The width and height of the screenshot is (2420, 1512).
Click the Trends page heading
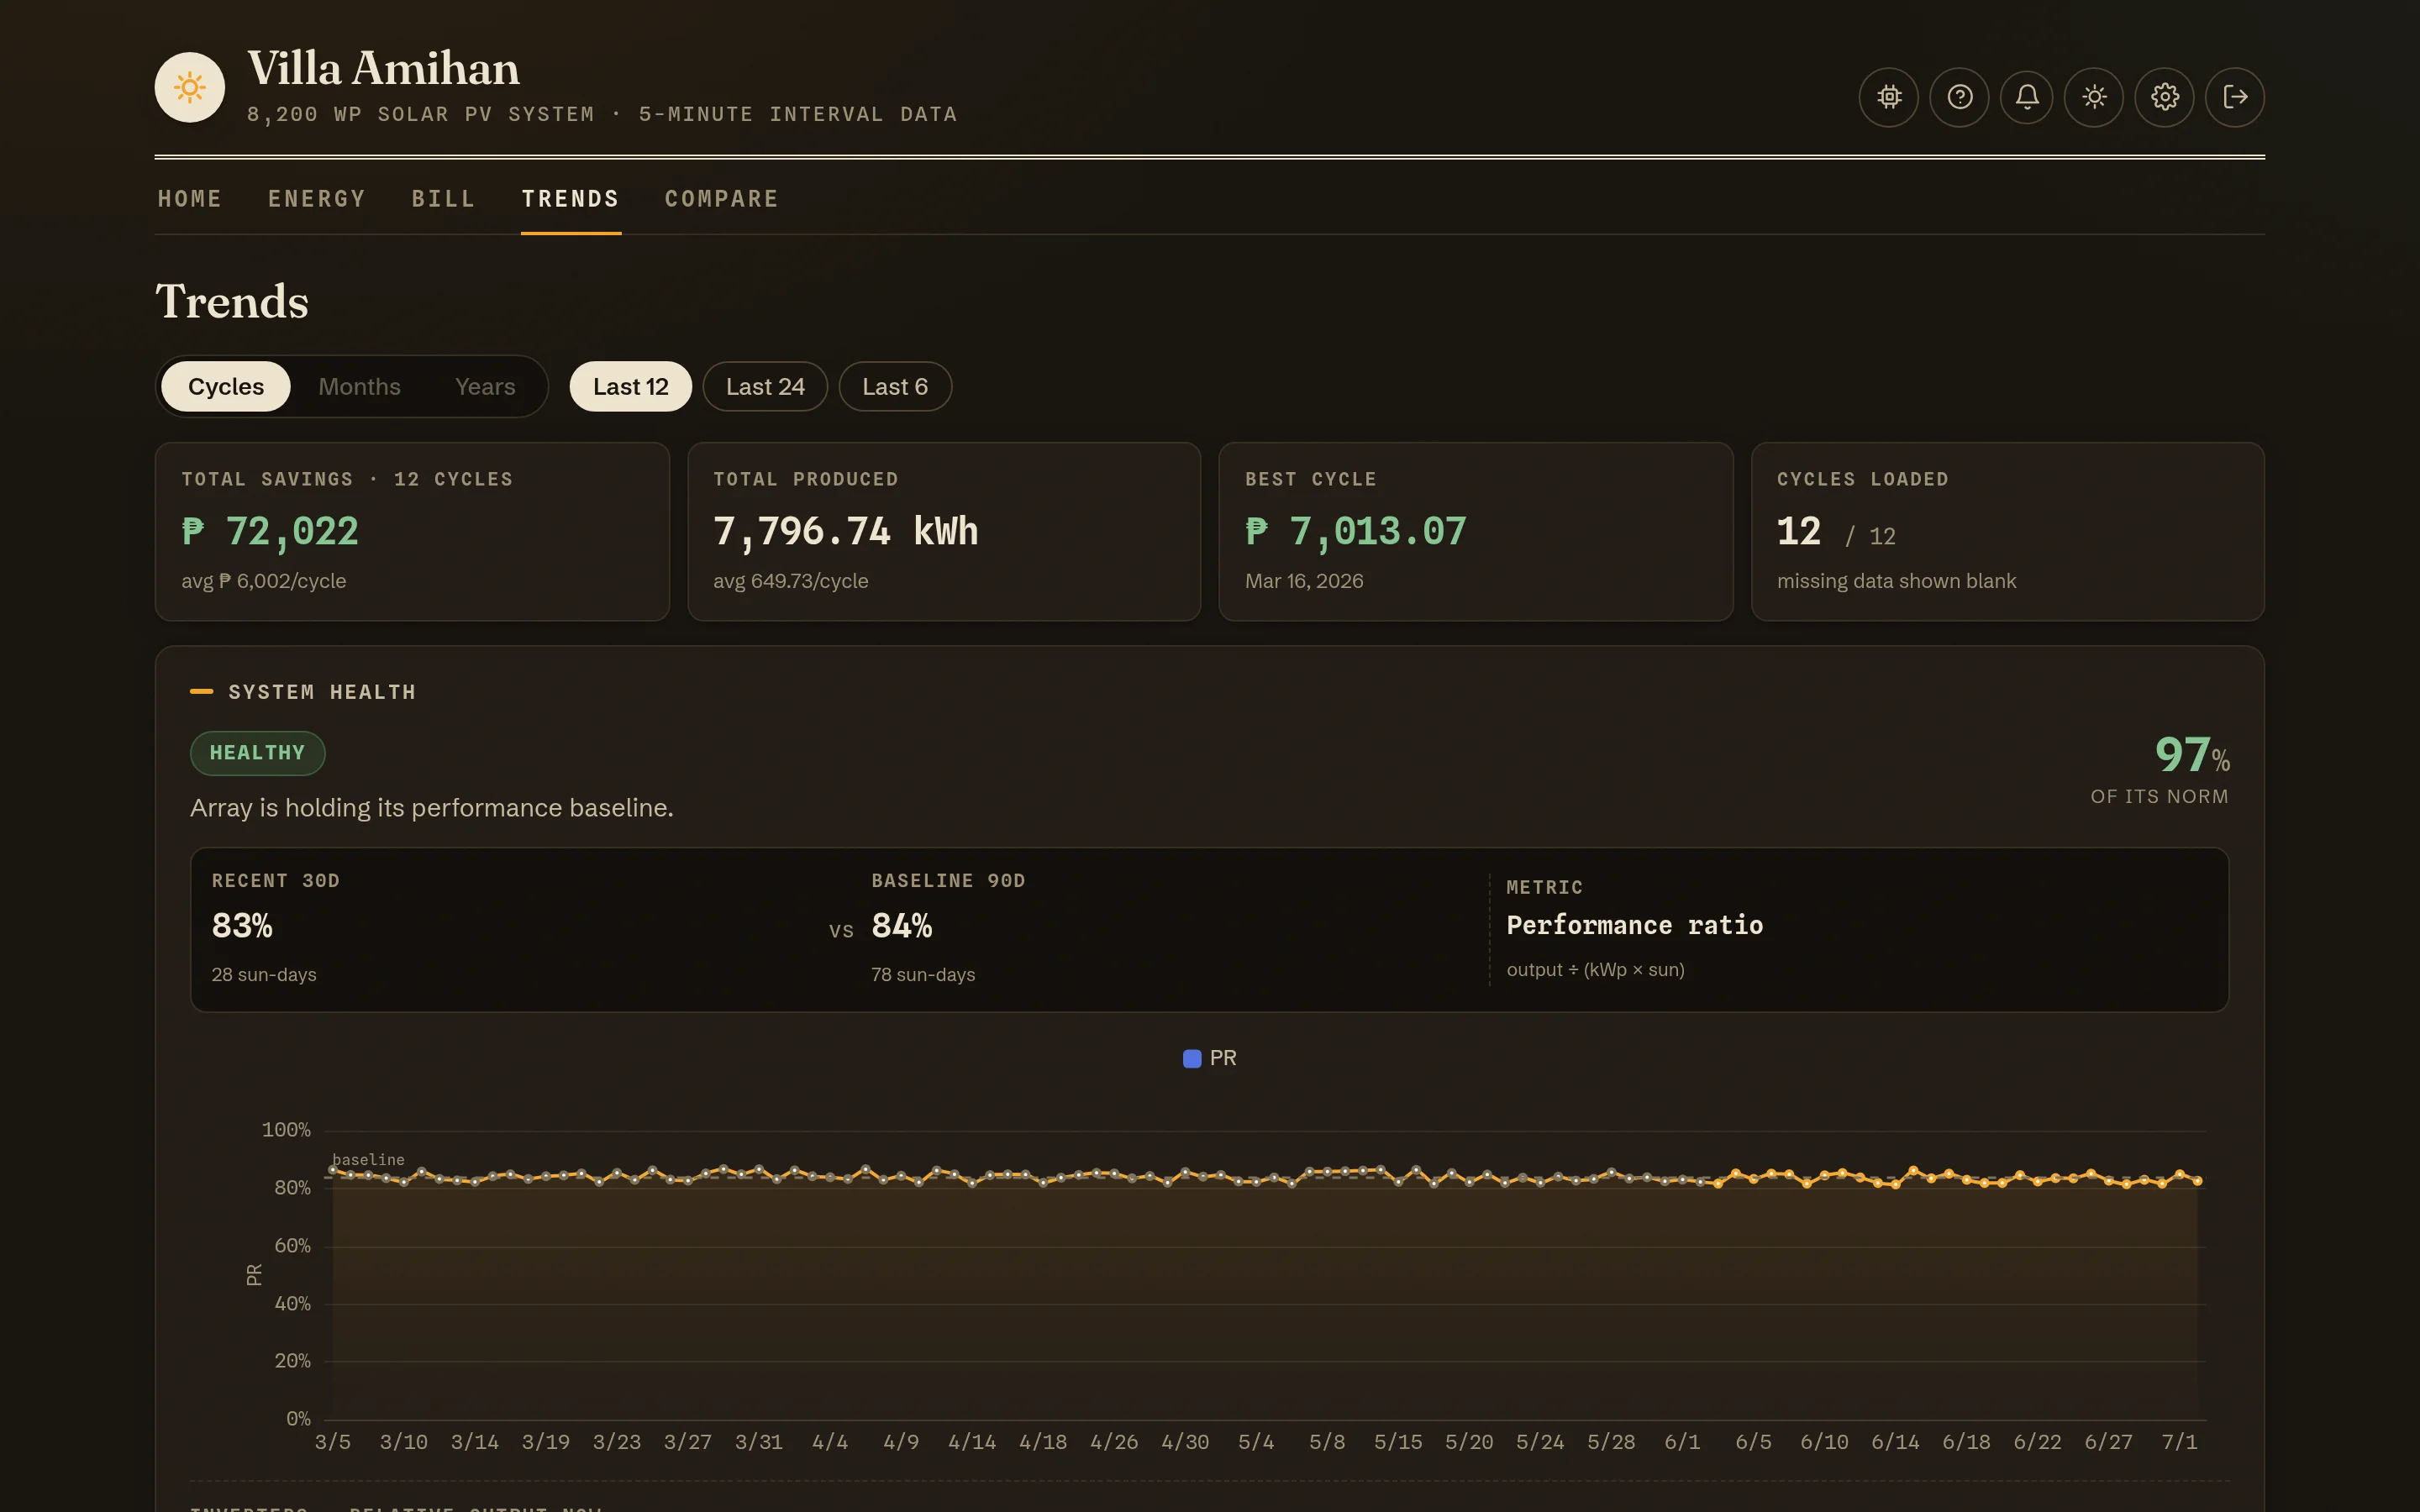[232, 301]
